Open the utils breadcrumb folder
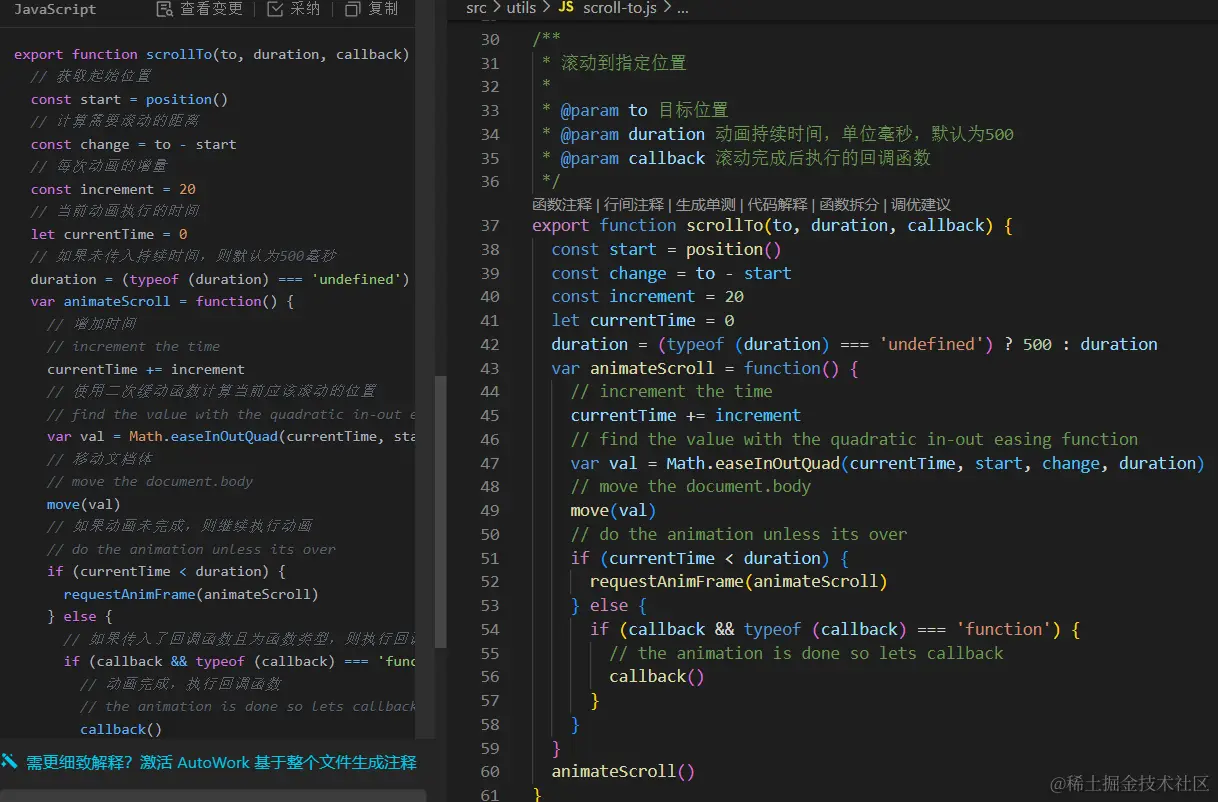This screenshot has height=802, width=1218. pyautogui.click(x=521, y=8)
